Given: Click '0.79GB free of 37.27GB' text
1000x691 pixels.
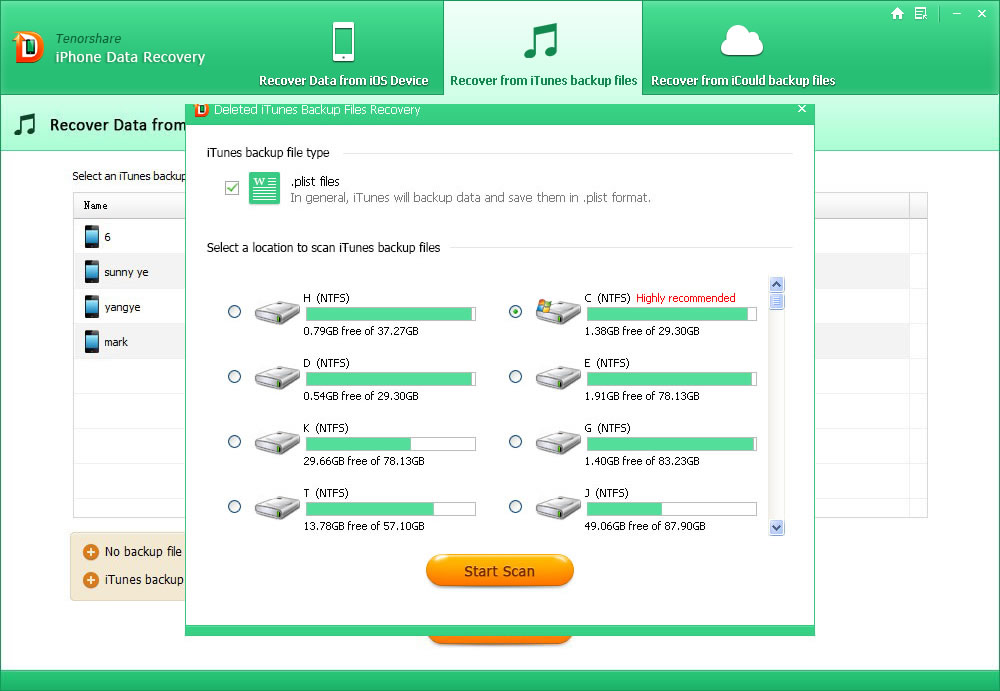Looking at the screenshot, I should pyautogui.click(x=361, y=331).
